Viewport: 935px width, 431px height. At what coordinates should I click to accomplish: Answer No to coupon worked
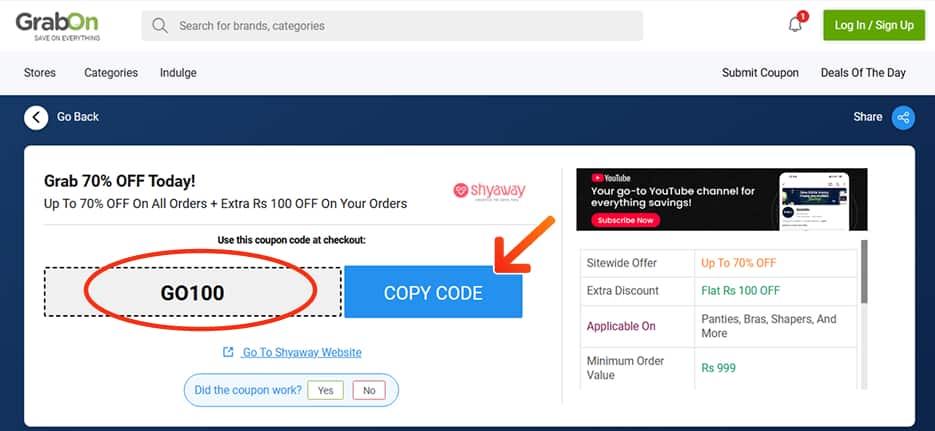coord(369,390)
